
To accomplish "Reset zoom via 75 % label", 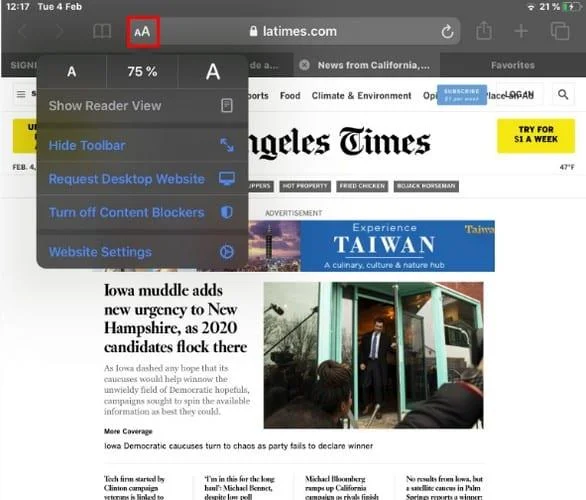I will (142, 71).
